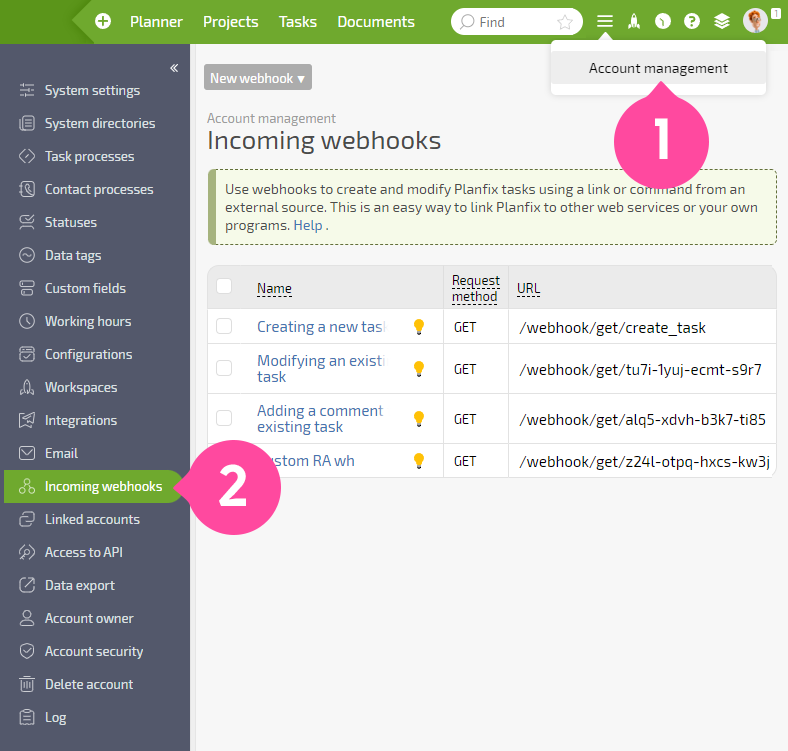Click the Integrations icon
Viewport: 788px width, 751px height.
point(27,420)
